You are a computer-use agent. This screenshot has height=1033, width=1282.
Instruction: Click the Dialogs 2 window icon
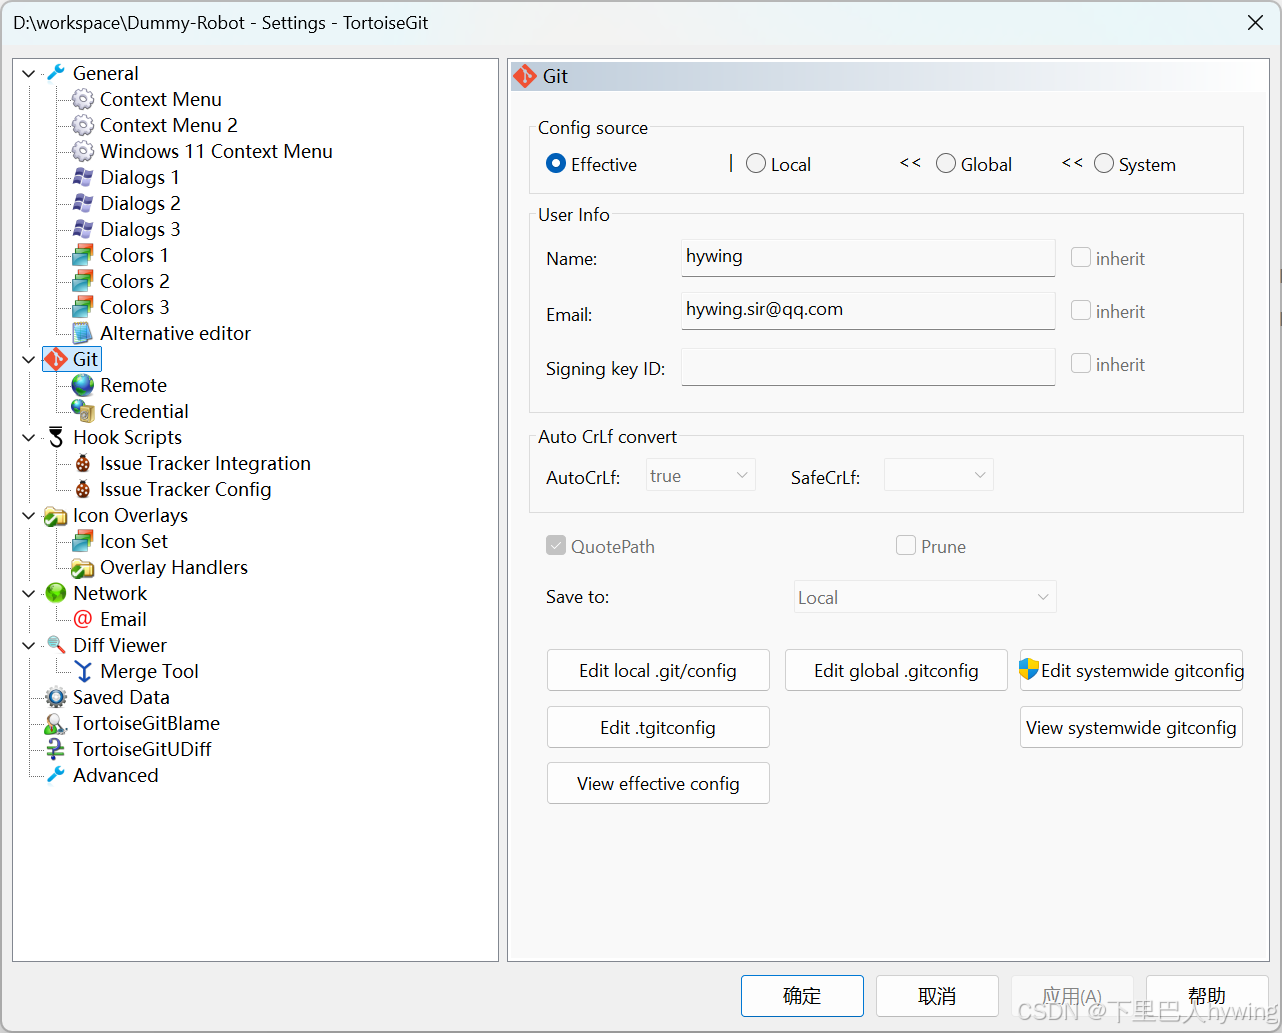pyautogui.click(x=83, y=203)
